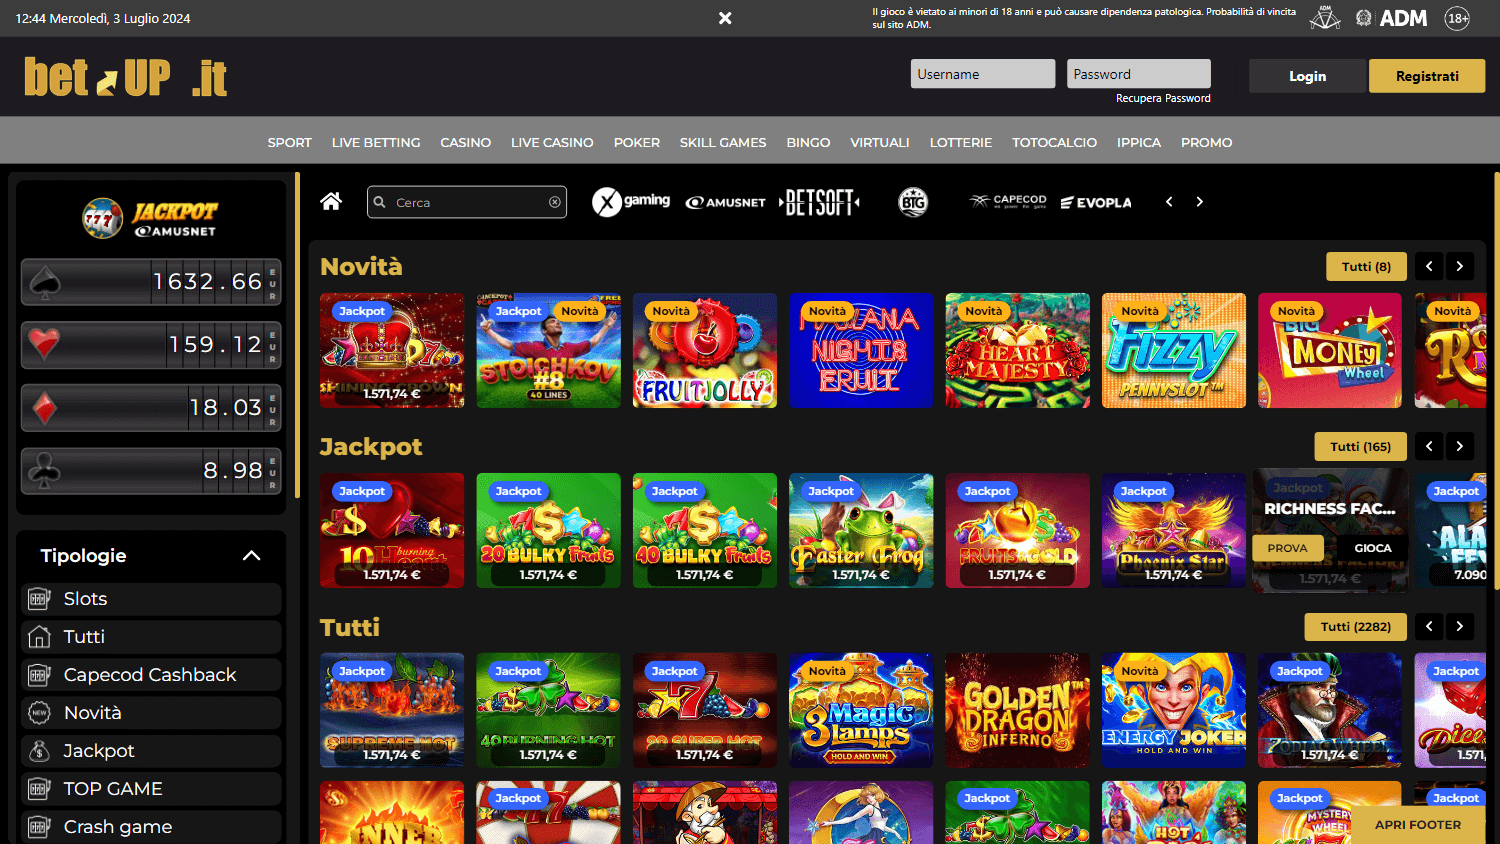Open PROMO menu

(1206, 142)
